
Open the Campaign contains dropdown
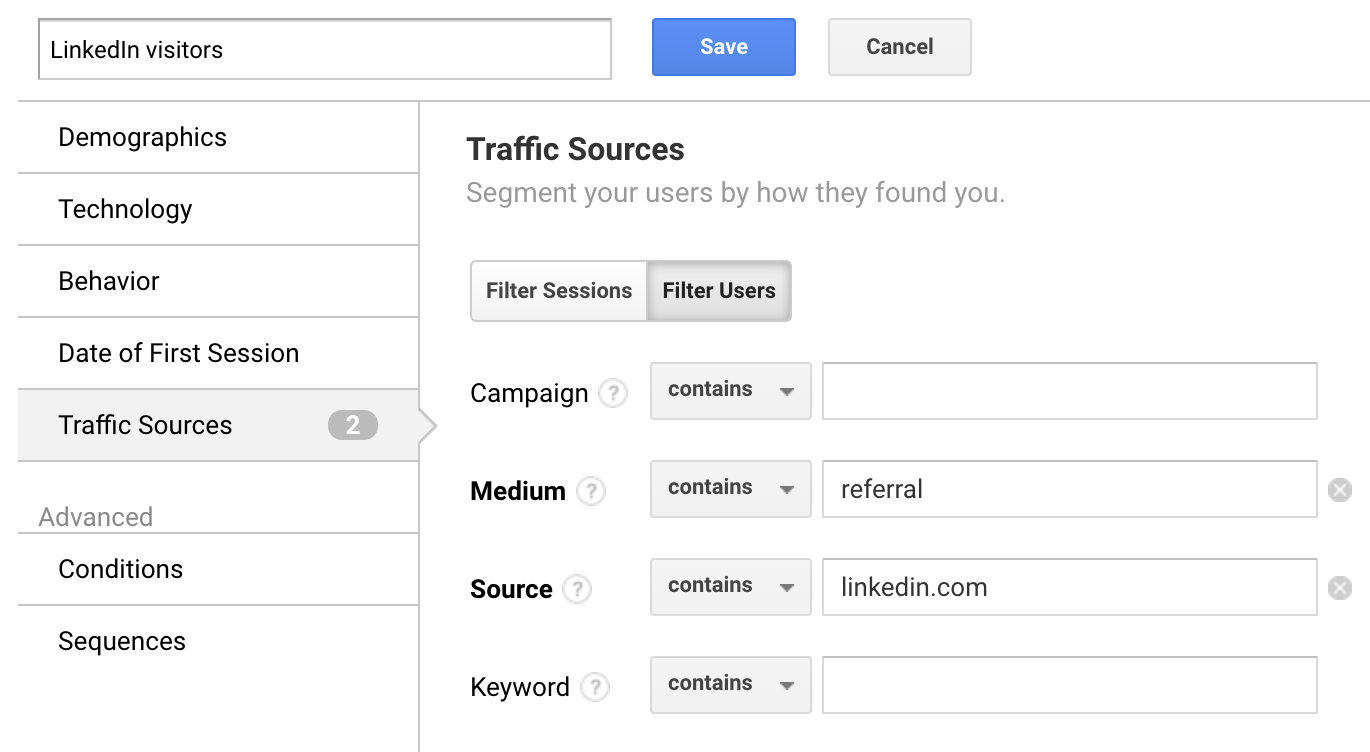click(730, 390)
